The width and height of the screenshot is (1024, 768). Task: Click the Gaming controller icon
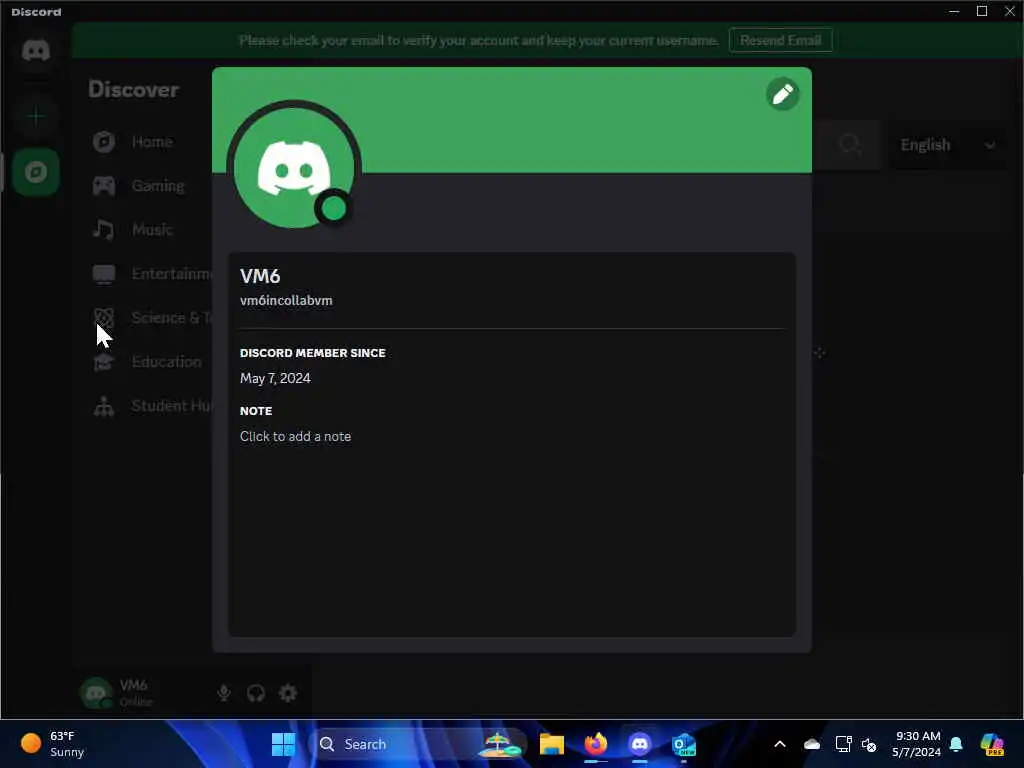[104, 186]
